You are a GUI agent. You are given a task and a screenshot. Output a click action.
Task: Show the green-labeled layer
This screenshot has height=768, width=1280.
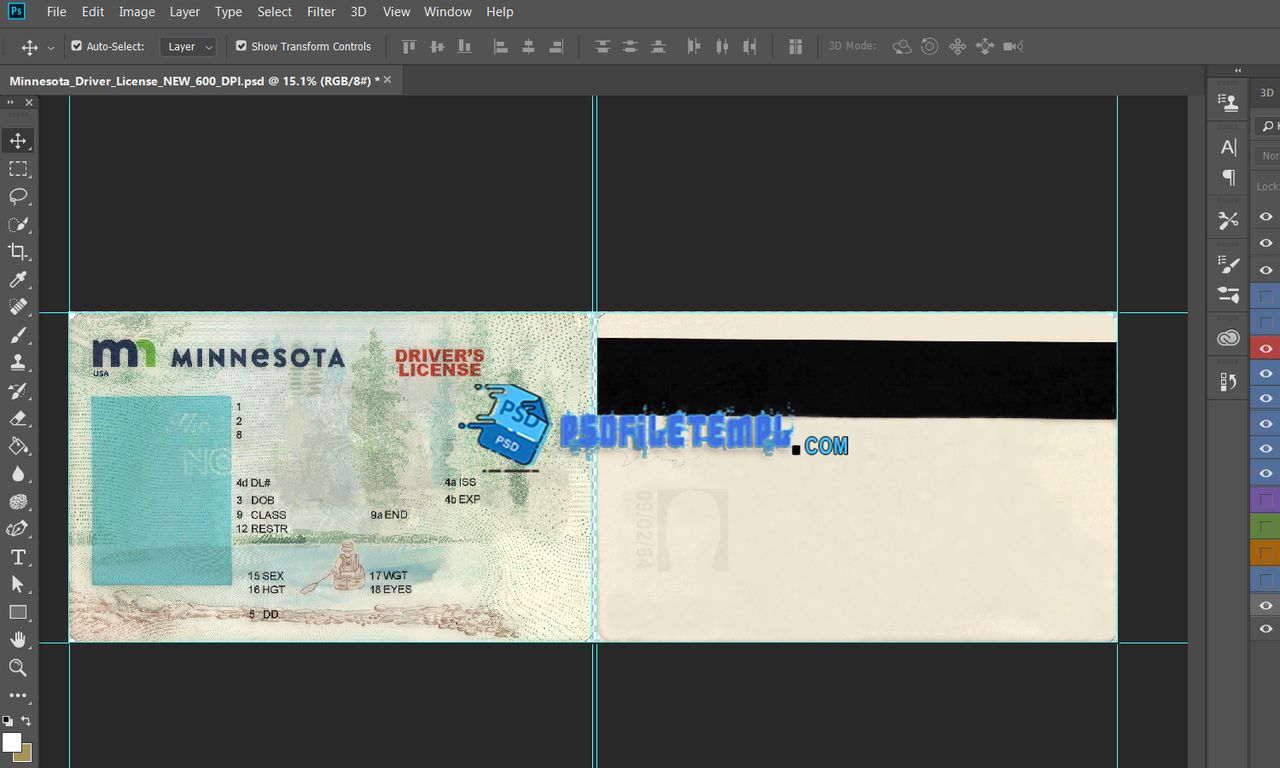pyautogui.click(x=1266, y=526)
